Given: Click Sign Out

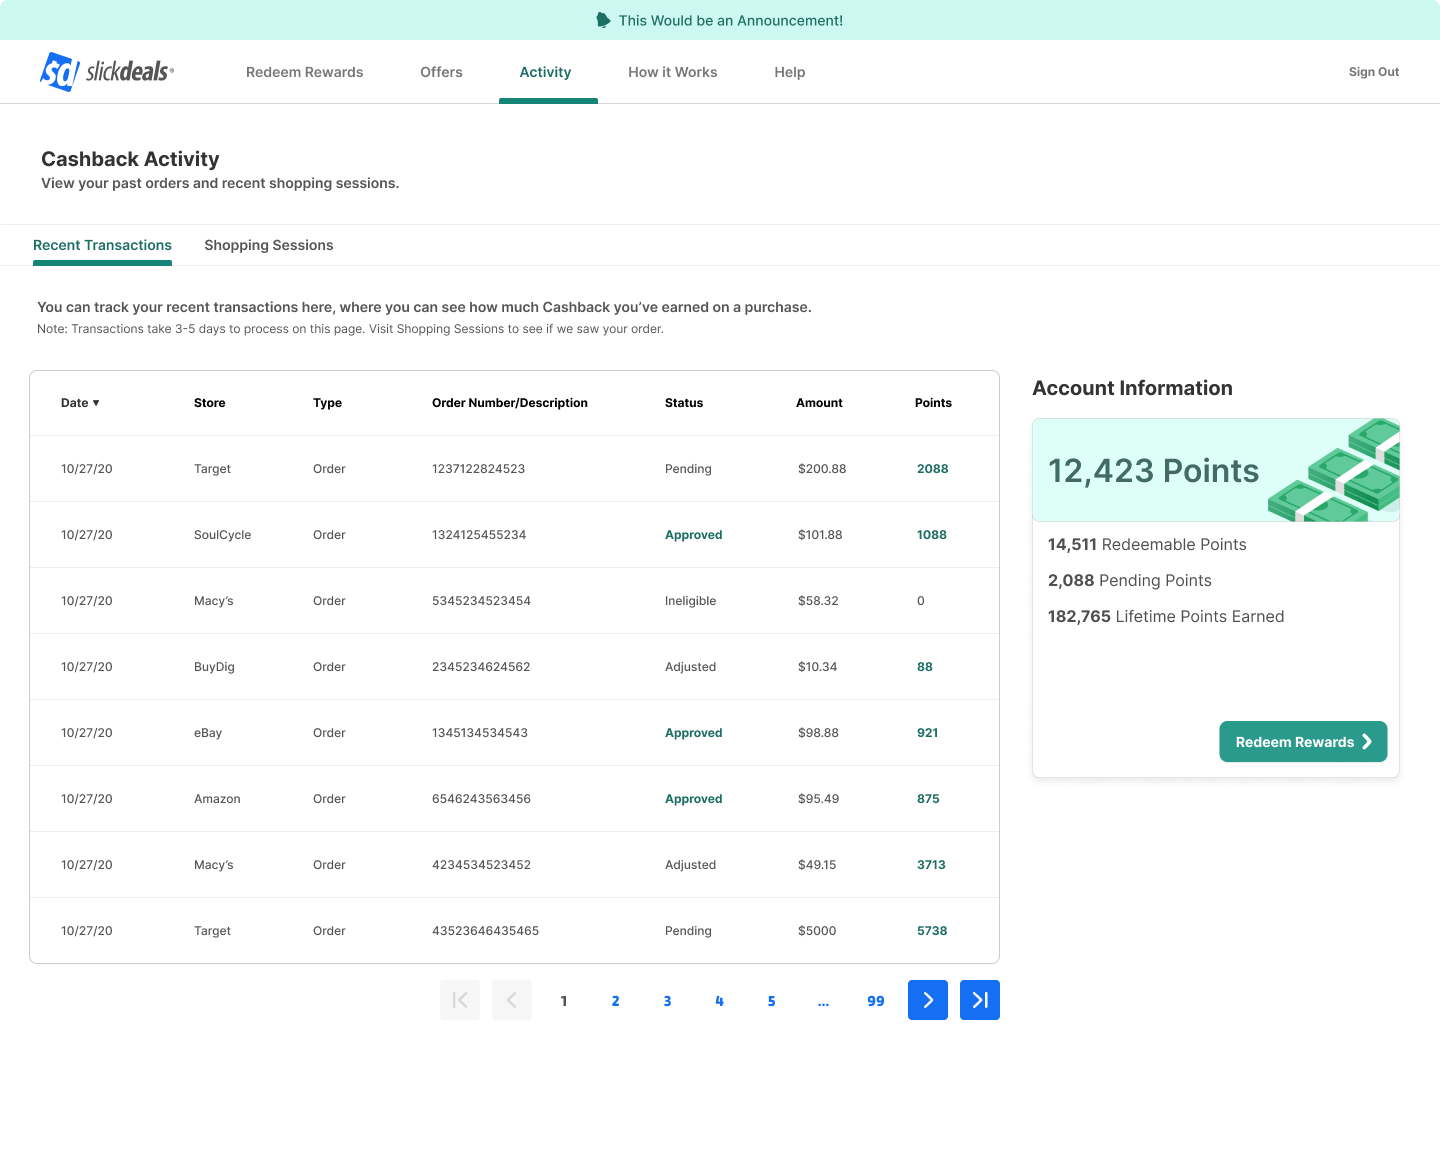Looking at the screenshot, I should point(1373,71).
